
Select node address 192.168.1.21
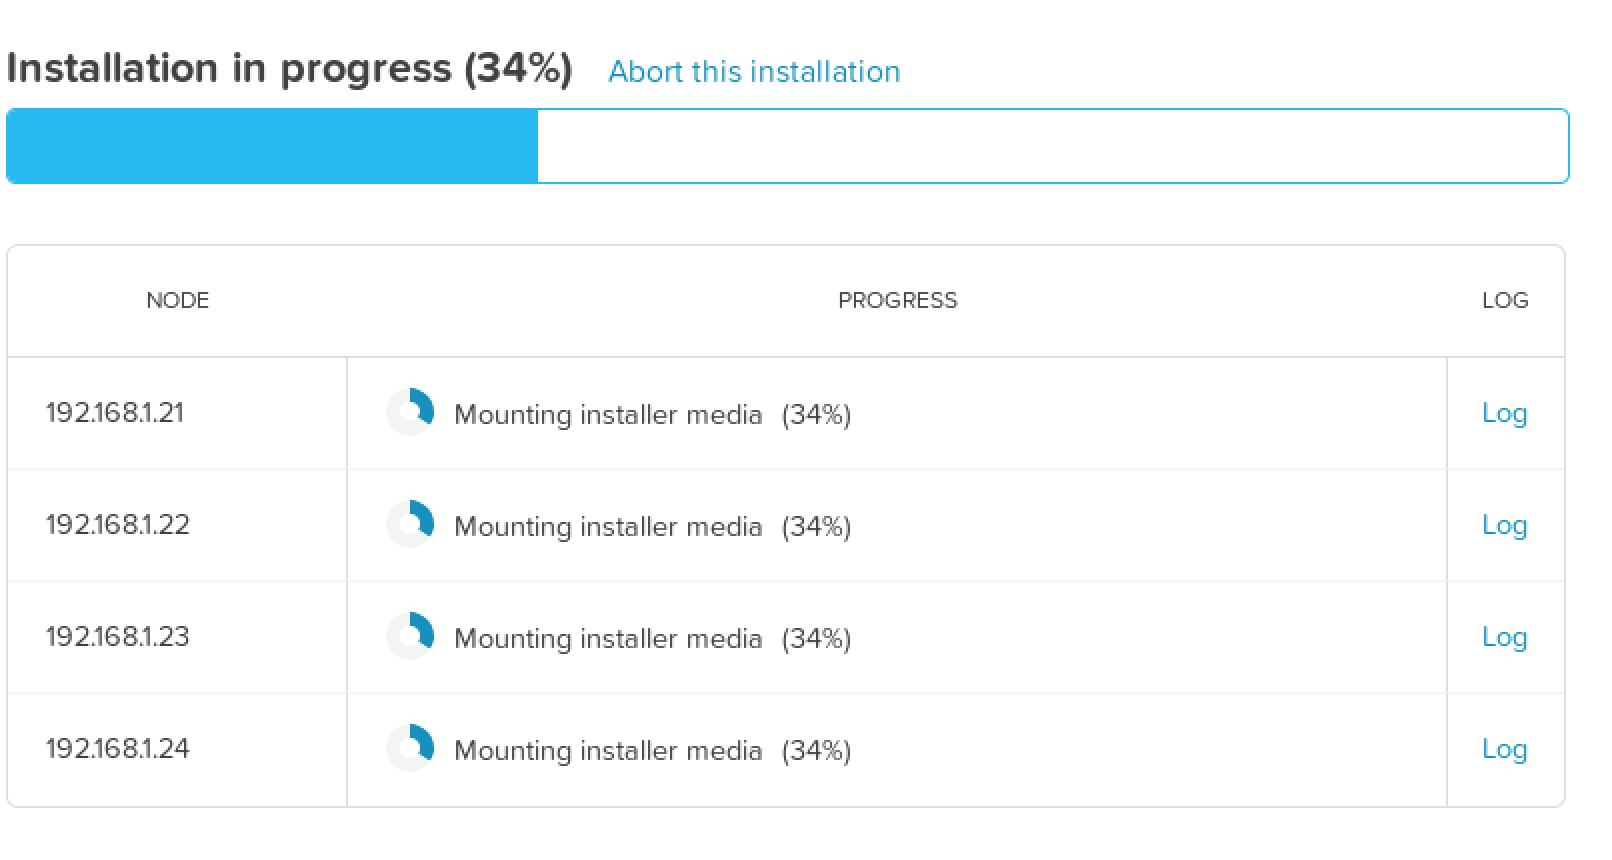point(115,413)
